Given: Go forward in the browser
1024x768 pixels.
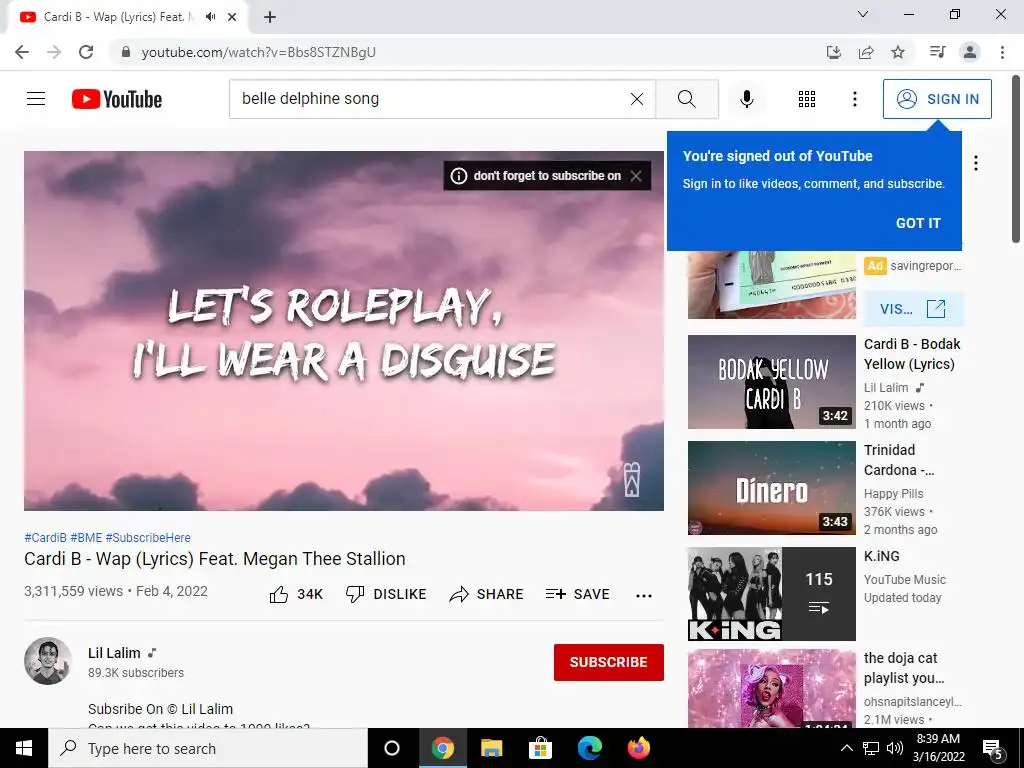Looking at the screenshot, I should pos(54,52).
